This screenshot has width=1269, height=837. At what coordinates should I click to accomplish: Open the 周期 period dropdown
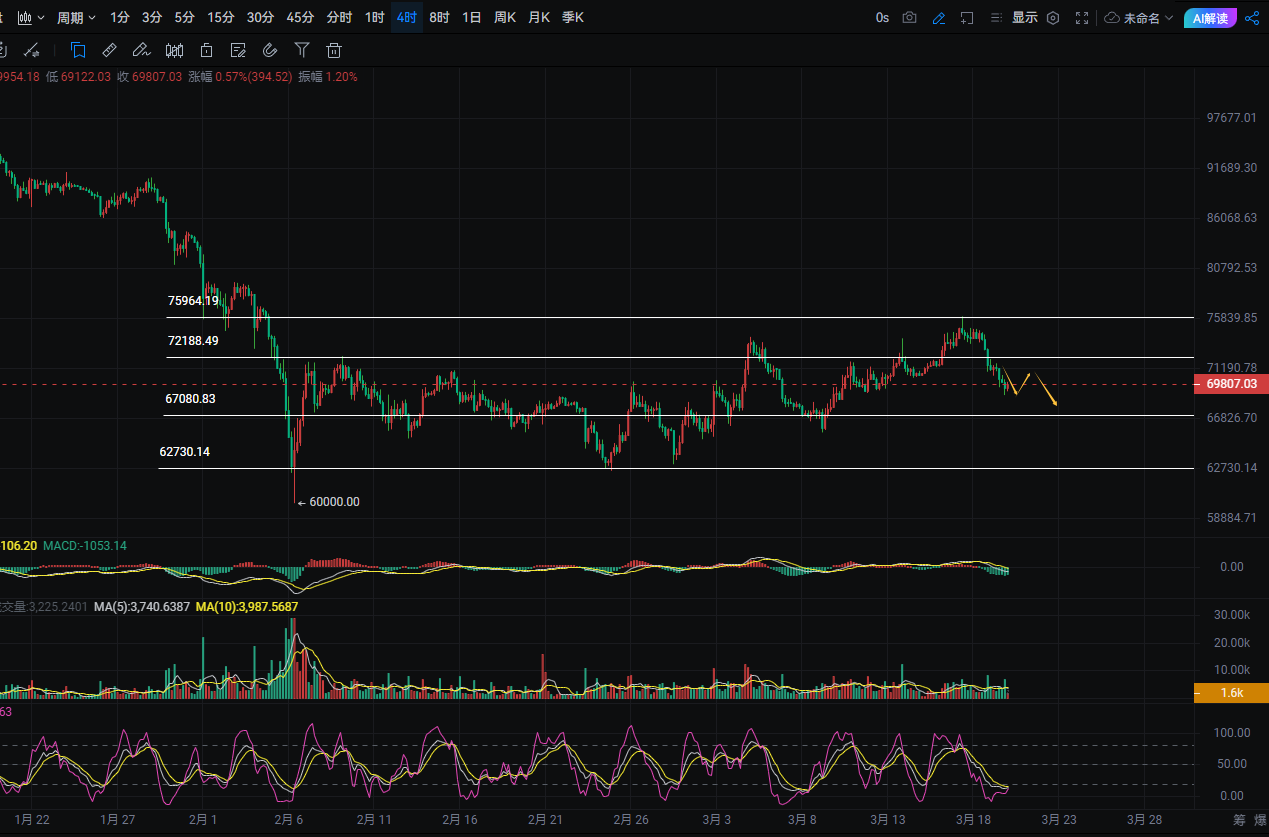[76, 17]
